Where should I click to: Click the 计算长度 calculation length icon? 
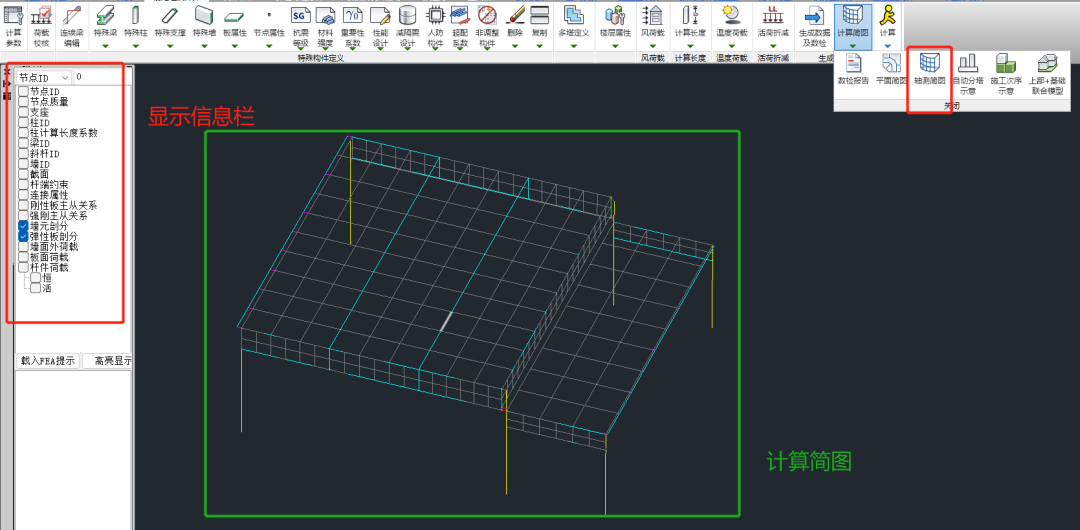pos(690,15)
